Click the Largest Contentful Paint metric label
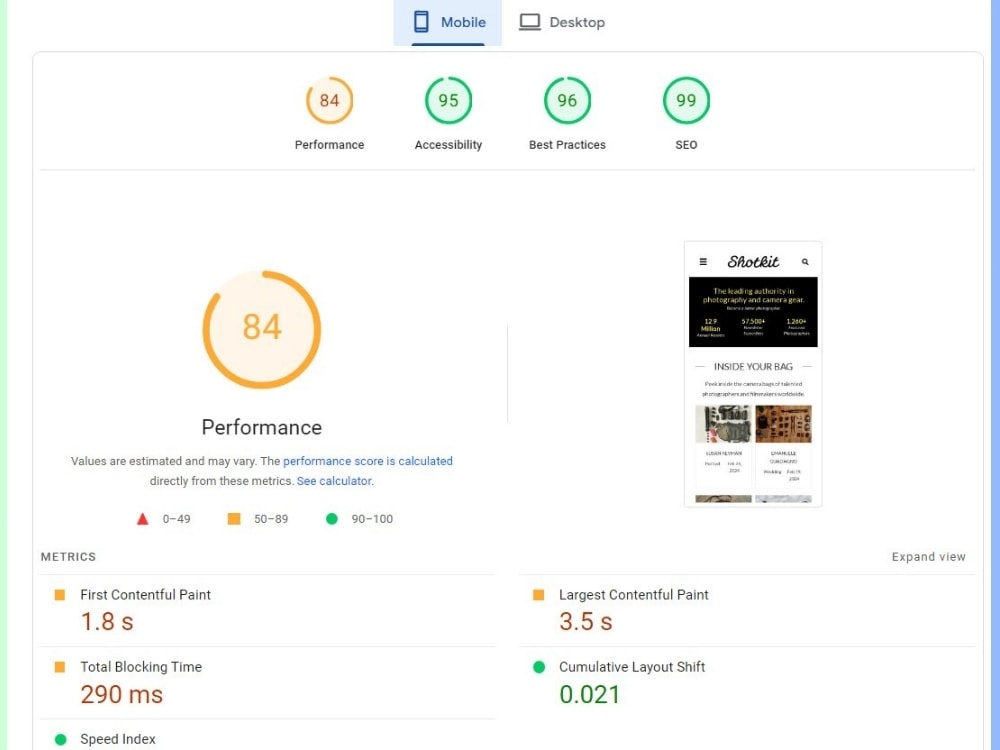Image resolution: width=1000 pixels, height=750 pixels. point(634,595)
